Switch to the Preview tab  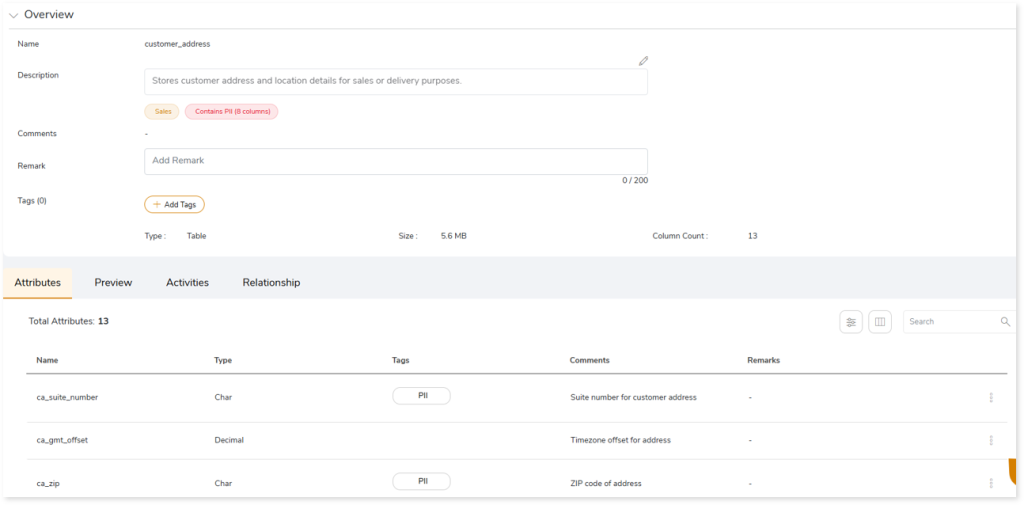tap(113, 283)
